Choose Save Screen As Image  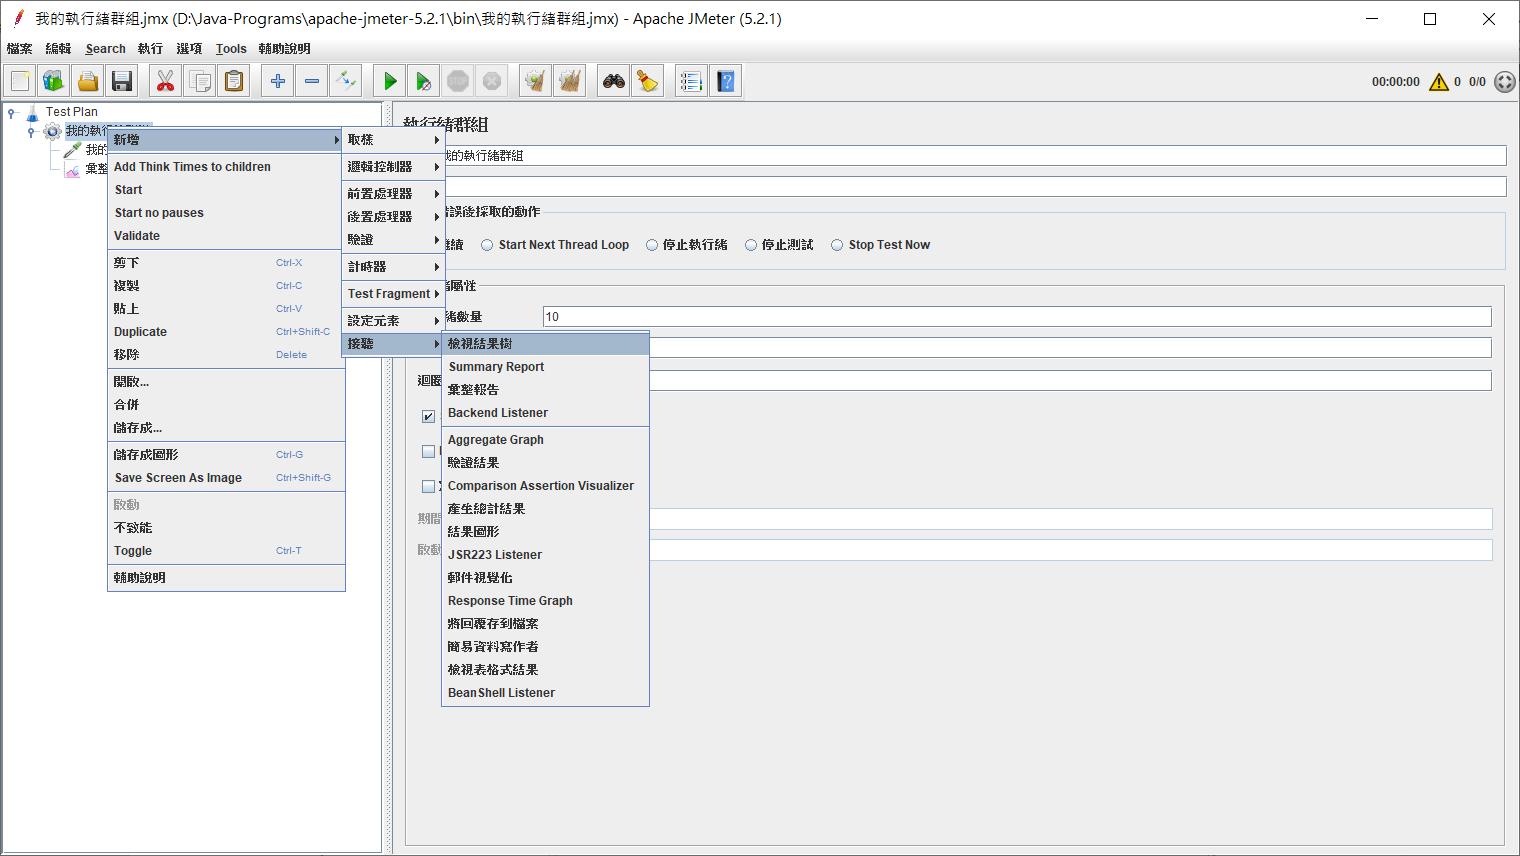(x=226, y=478)
